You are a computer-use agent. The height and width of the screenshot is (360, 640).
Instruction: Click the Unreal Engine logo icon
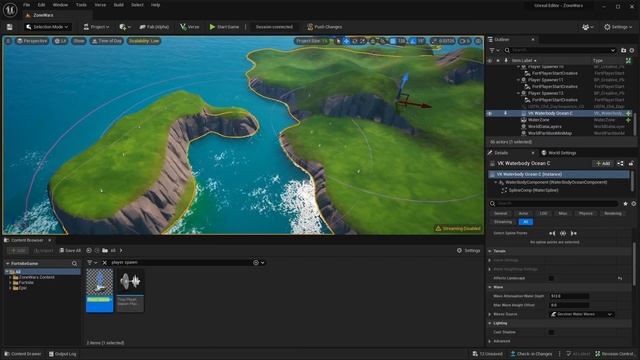(10, 9)
